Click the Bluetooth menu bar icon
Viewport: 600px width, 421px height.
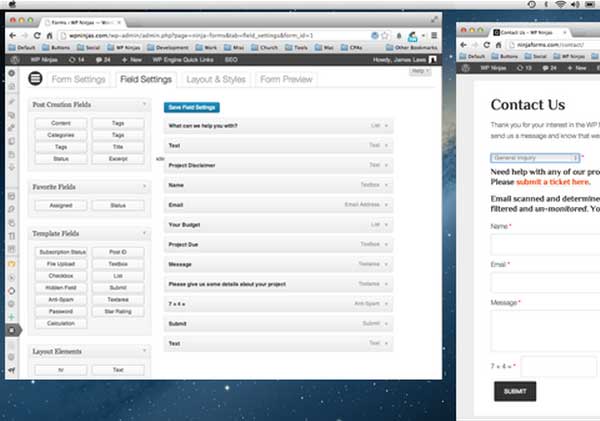coord(546,4)
